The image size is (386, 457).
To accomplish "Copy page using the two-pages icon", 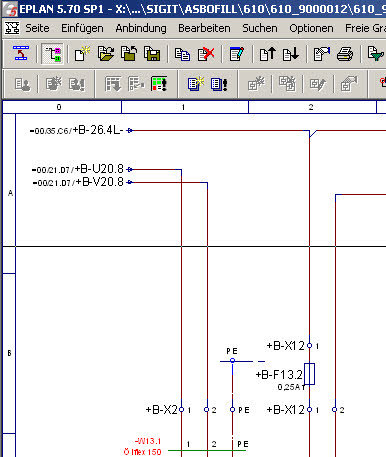I will (x=182, y=54).
